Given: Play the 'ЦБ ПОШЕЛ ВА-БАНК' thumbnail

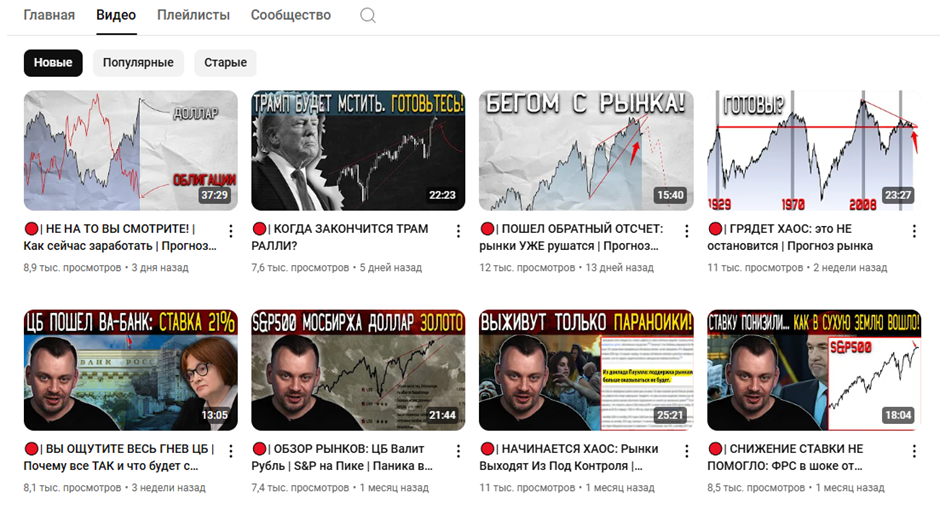Looking at the screenshot, I should point(131,370).
